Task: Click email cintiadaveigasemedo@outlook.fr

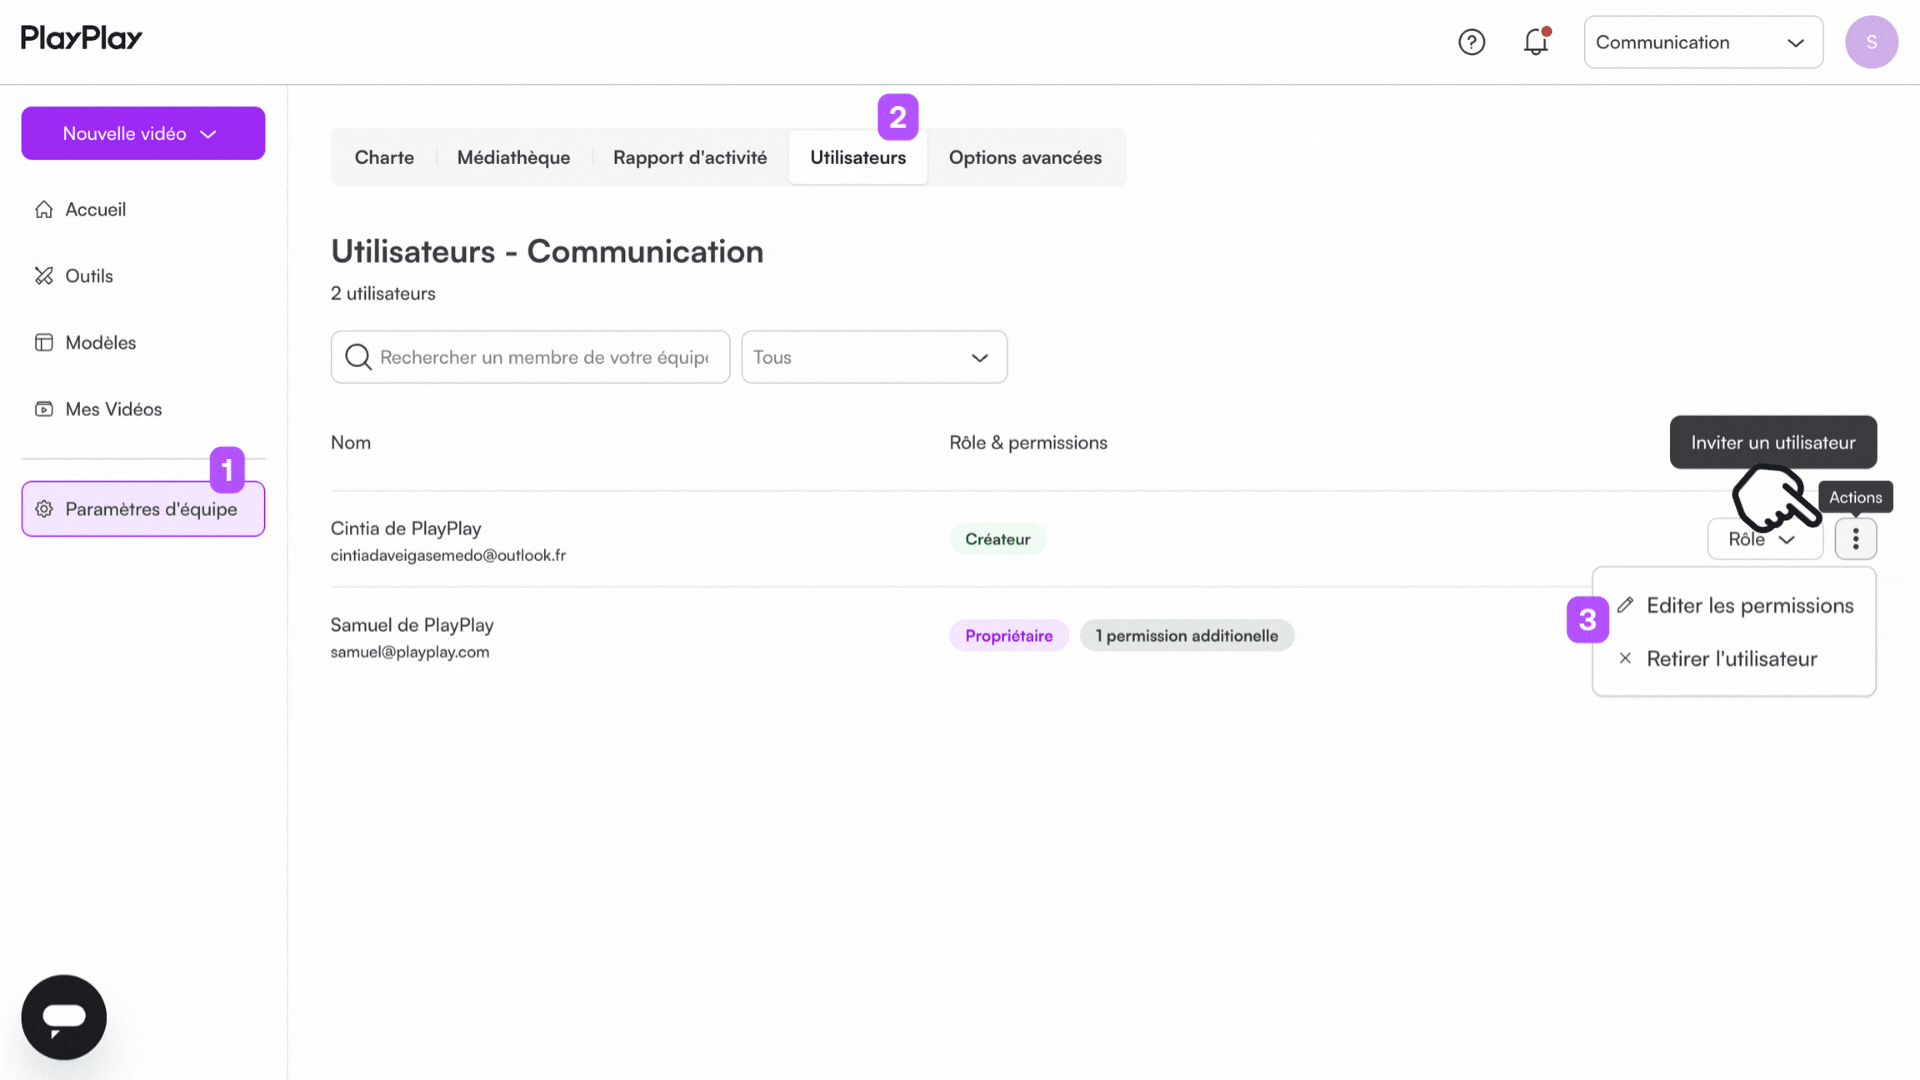Action: 448,555
